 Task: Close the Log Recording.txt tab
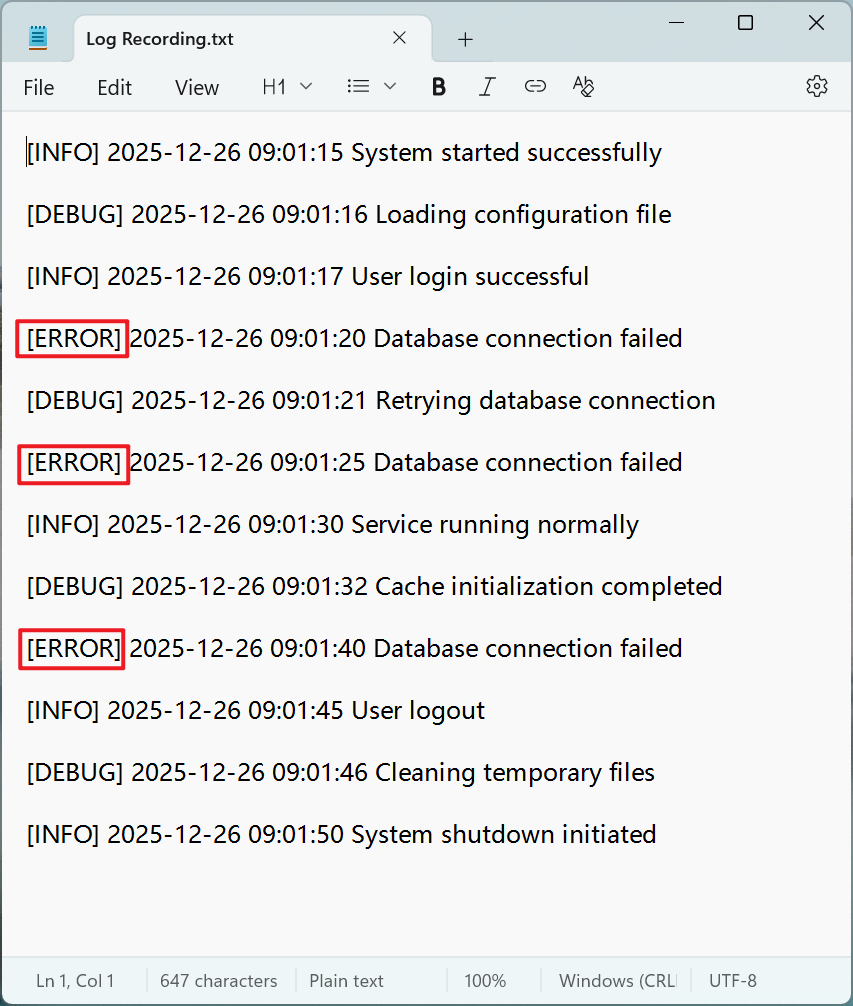pos(399,39)
